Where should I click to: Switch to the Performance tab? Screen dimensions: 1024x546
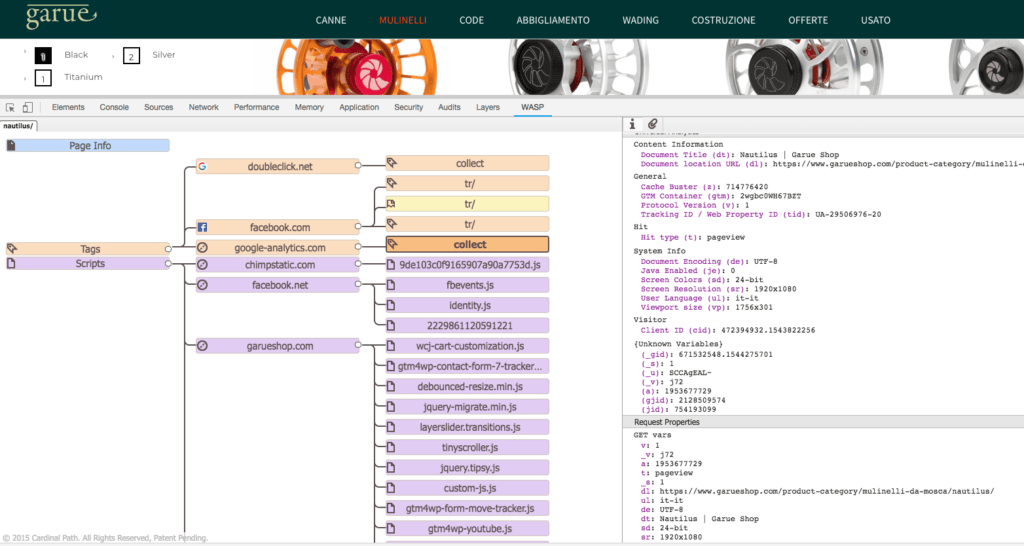coord(257,107)
